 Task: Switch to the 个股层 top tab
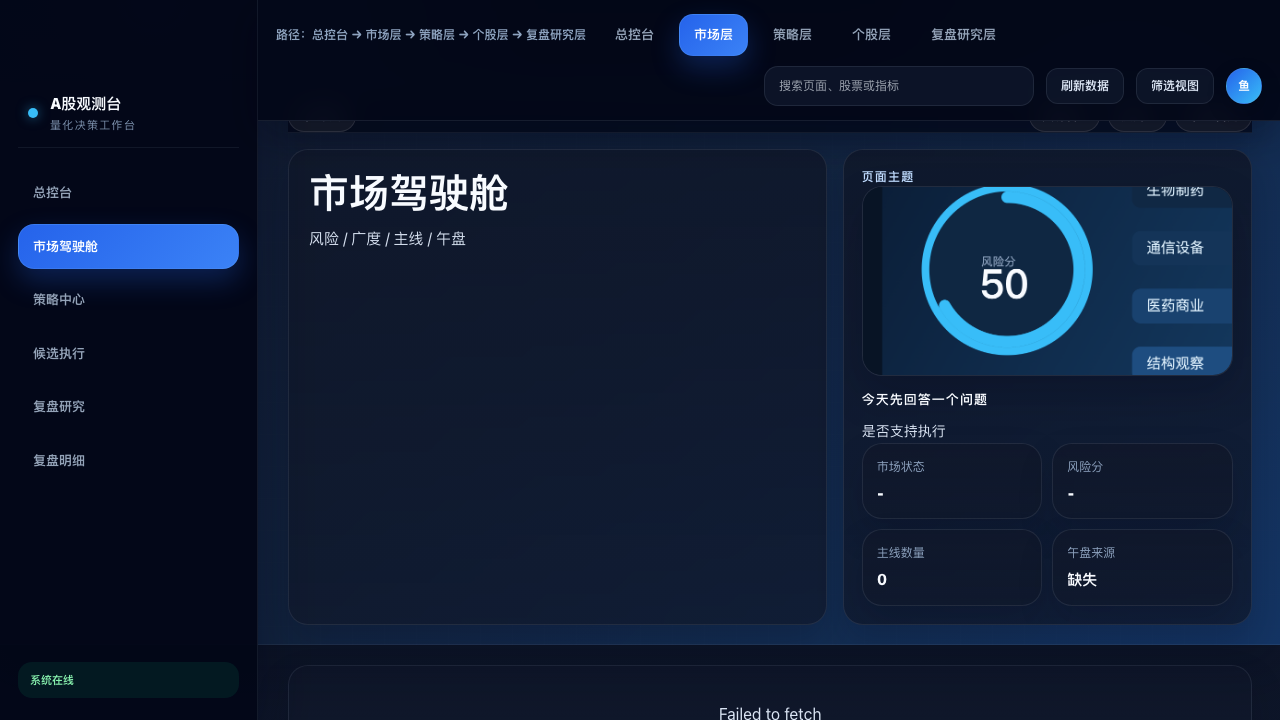tap(871, 35)
